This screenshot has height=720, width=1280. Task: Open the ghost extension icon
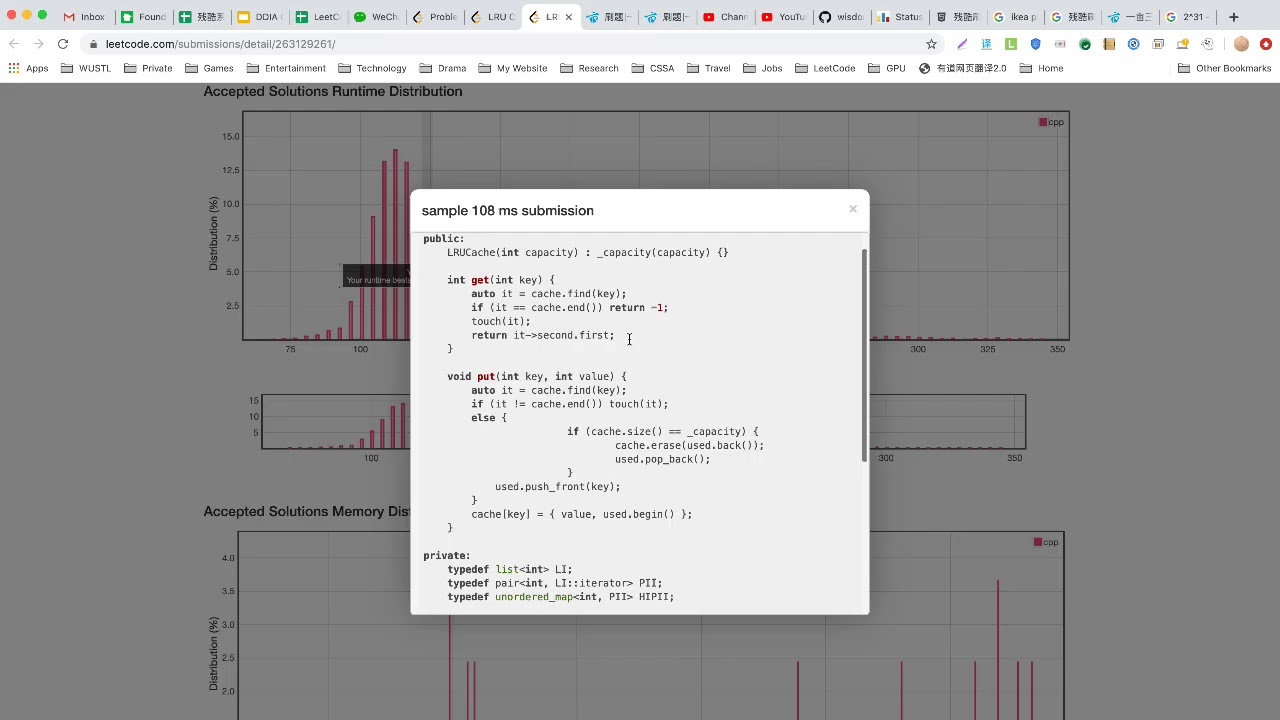pyautogui.click(x=1208, y=44)
